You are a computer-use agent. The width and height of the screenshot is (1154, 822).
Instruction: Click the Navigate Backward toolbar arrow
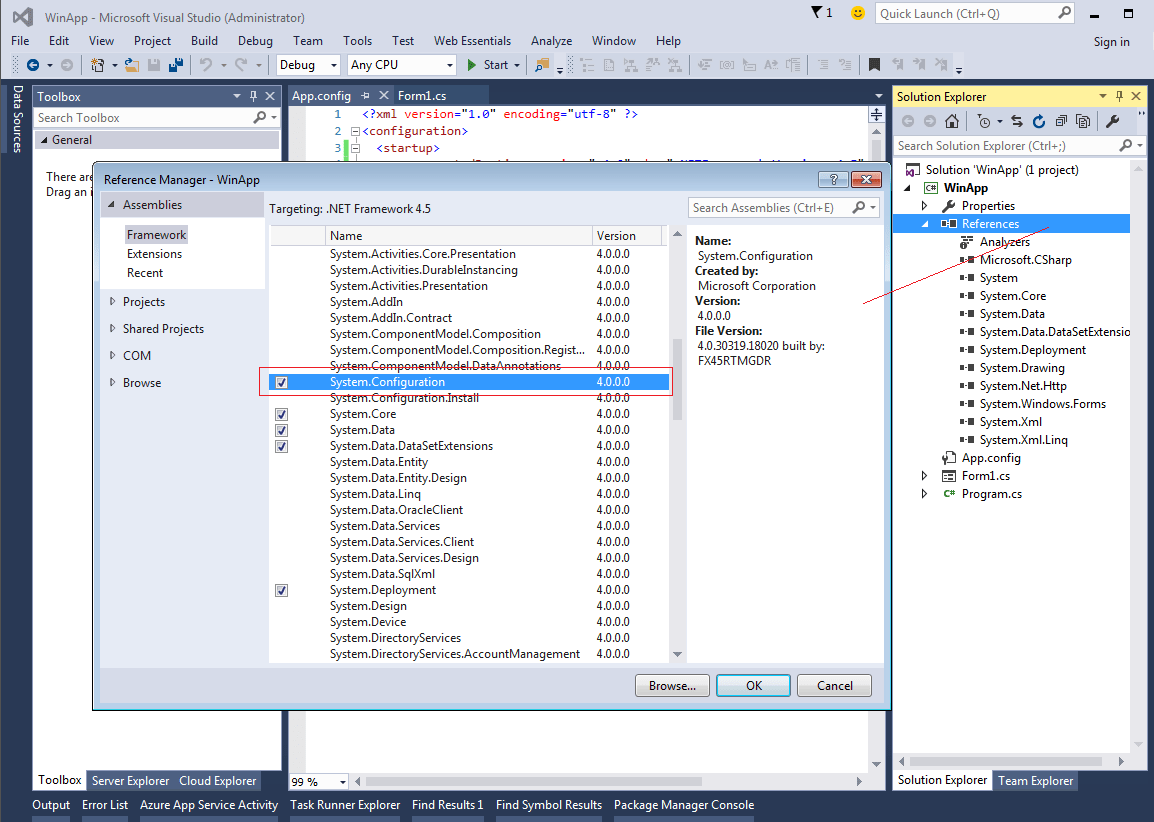click(32, 65)
